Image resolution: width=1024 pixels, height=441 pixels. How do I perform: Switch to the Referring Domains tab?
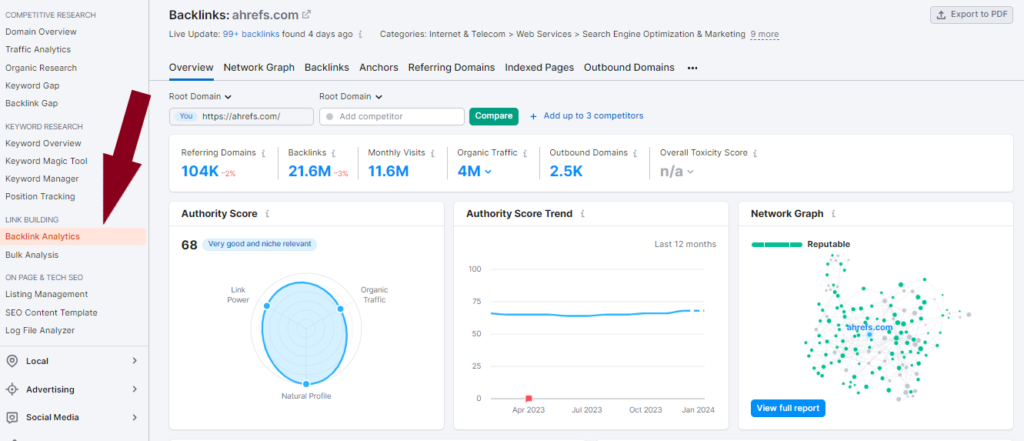(451, 67)
